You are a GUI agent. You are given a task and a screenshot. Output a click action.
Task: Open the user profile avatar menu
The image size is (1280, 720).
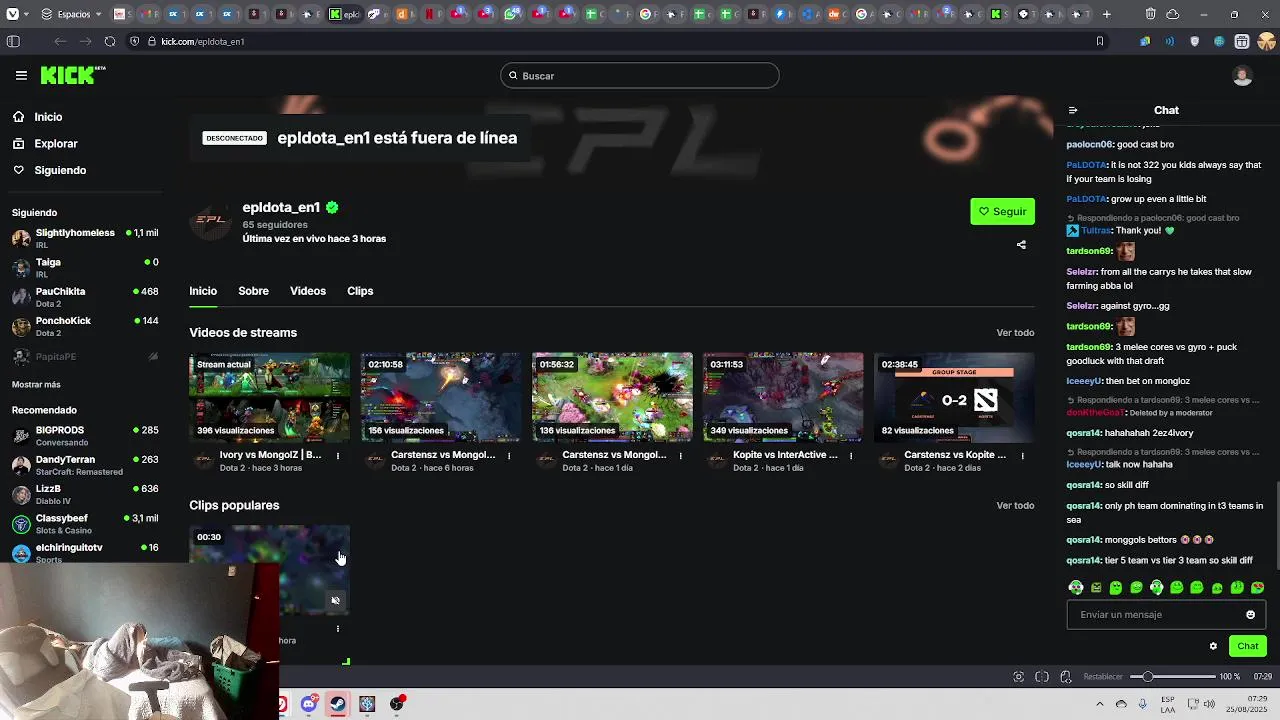[x=1242, y=76]
